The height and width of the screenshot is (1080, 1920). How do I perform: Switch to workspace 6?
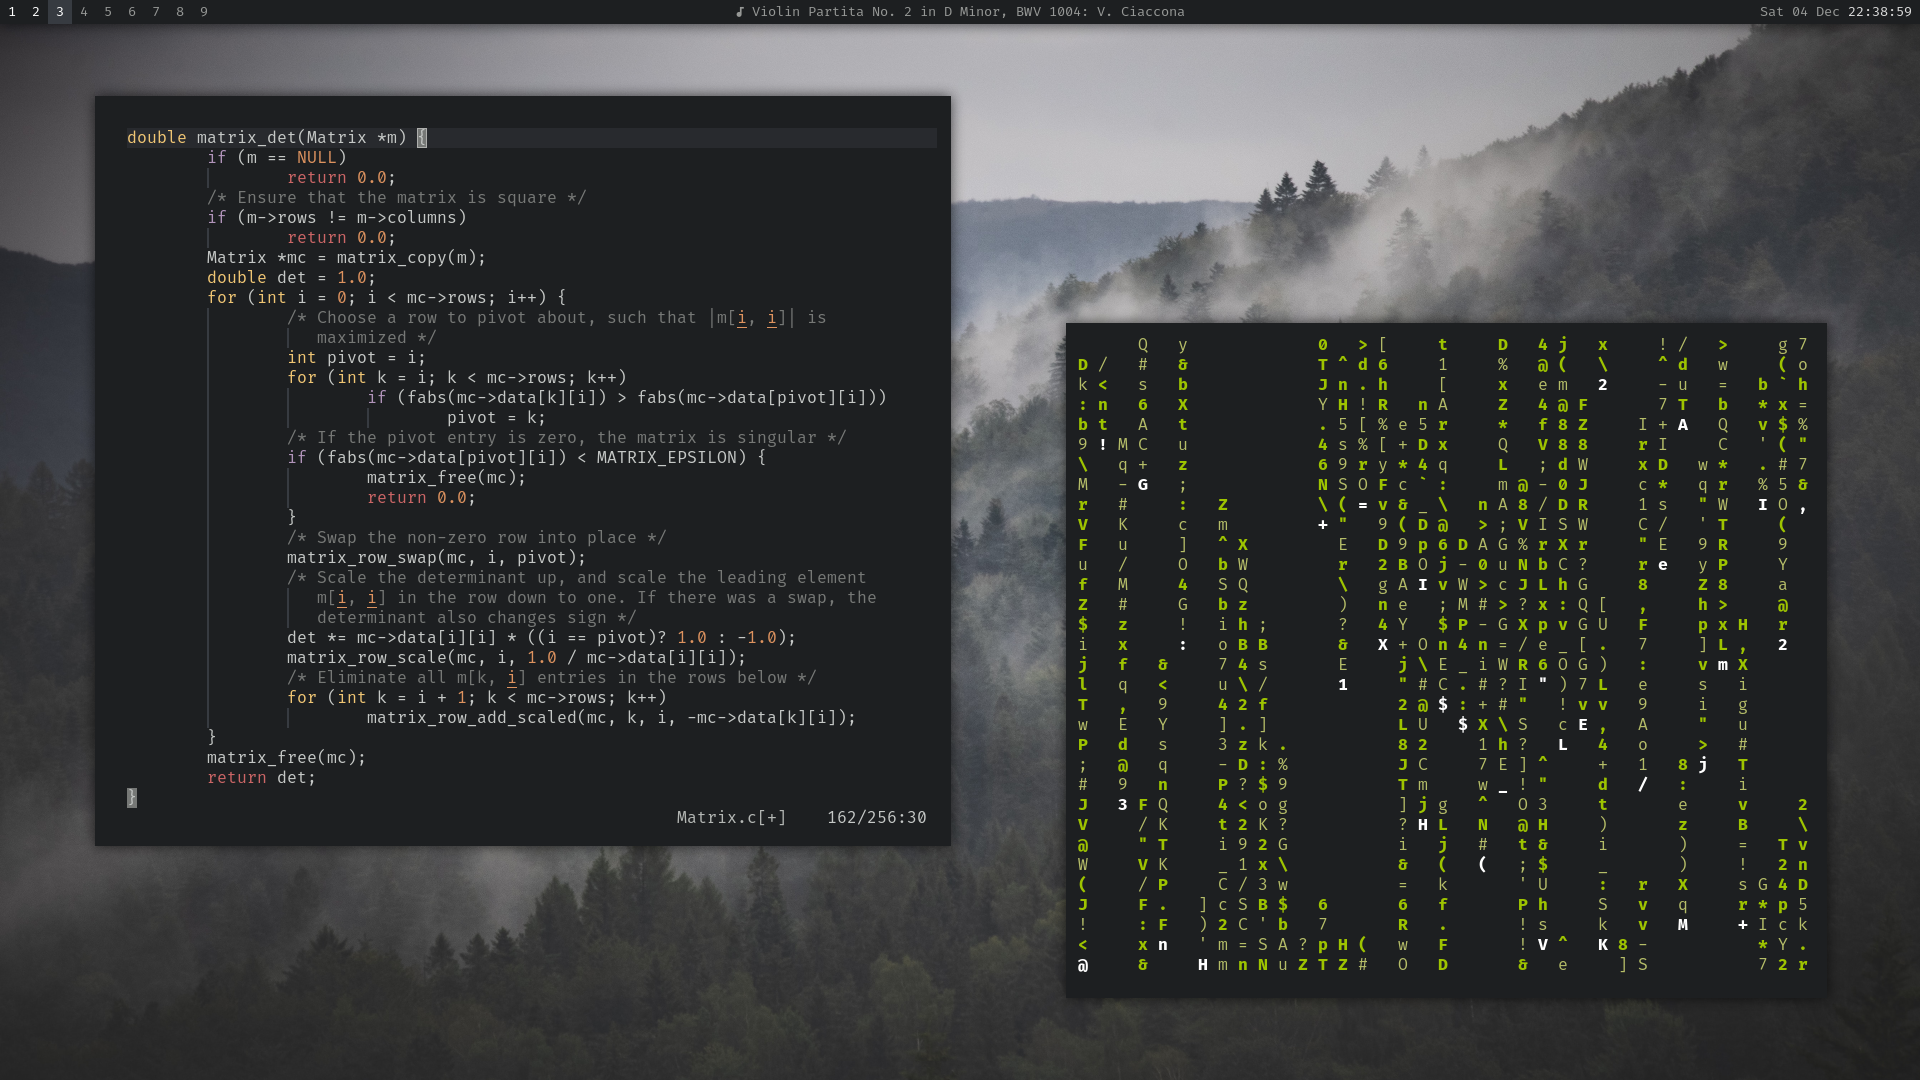[x=132, y=12]
